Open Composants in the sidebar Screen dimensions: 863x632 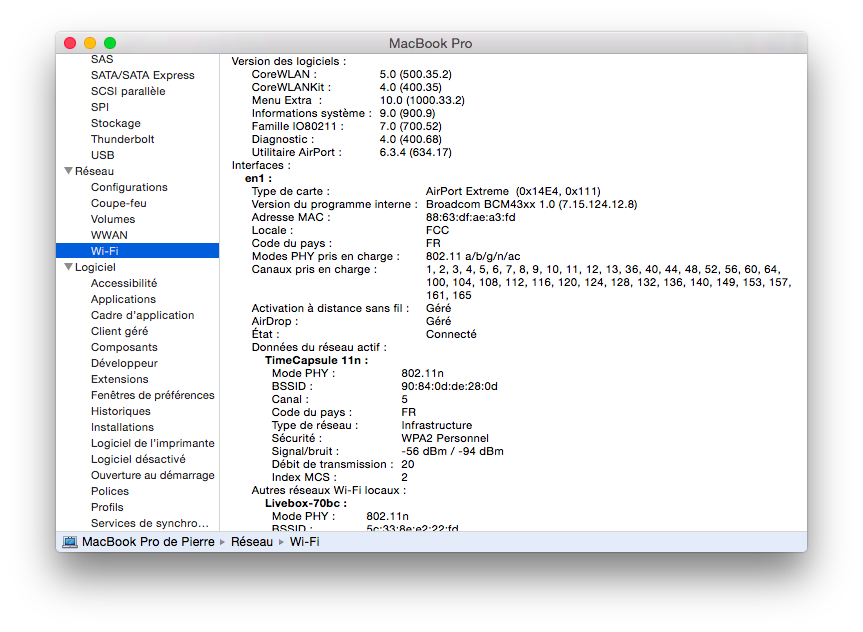(x=124, y=347)
